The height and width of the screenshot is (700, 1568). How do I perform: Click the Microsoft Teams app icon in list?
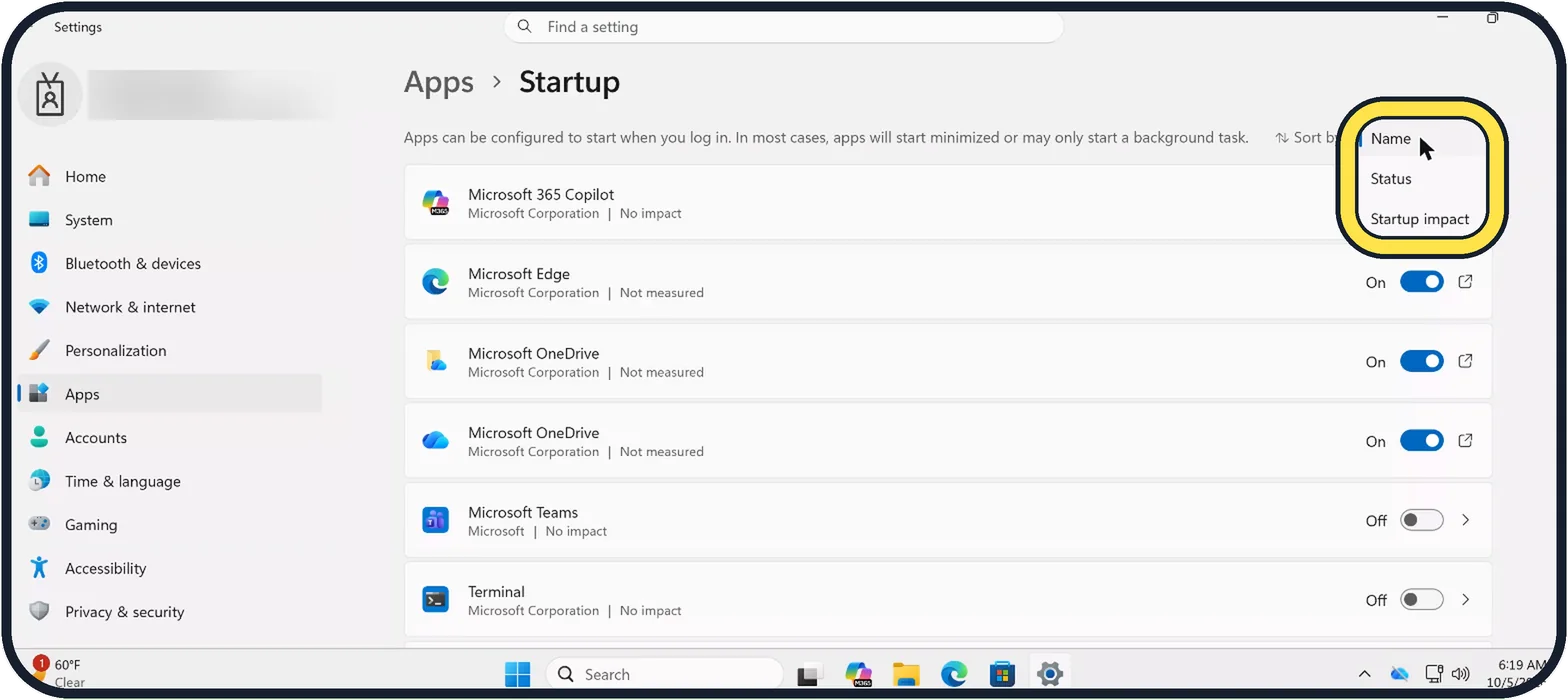pos(435,520)
